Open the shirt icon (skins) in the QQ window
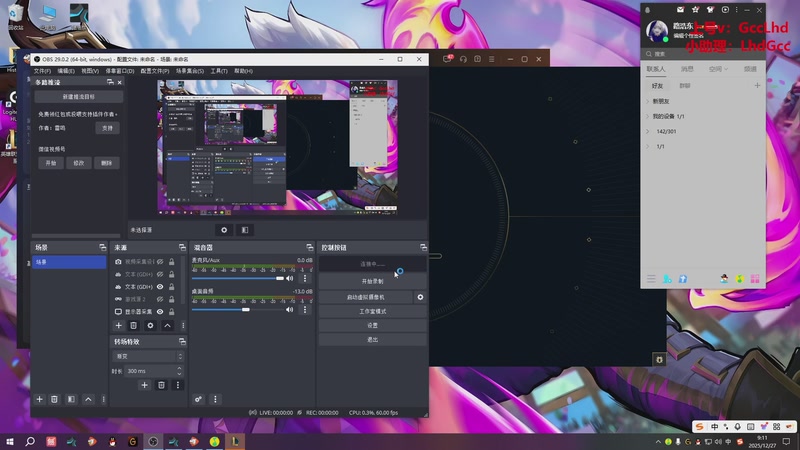This screenshot has height=450, width=800. point(710,10)
